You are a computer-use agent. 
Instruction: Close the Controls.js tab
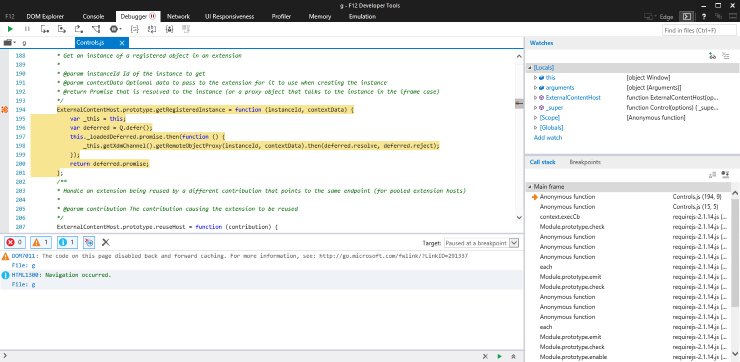point(122,43)
